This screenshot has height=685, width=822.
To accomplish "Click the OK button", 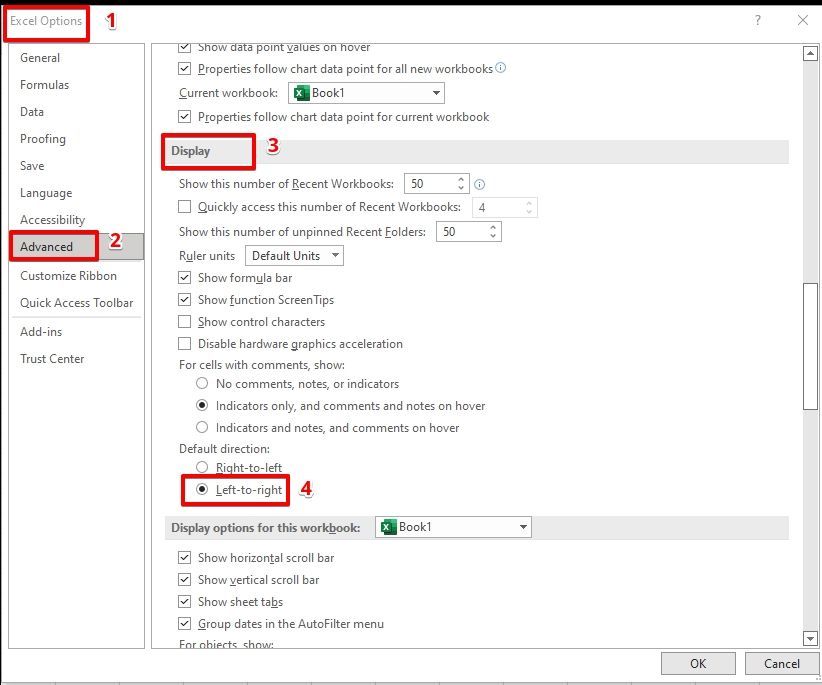I will (x=698, y=664).
